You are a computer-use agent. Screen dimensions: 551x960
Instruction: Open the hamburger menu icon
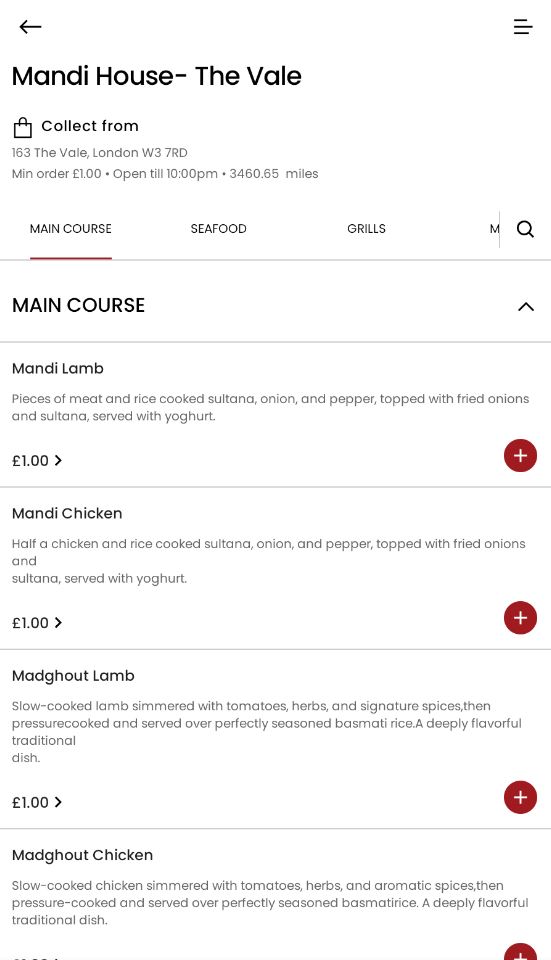[x=523, y=27]
